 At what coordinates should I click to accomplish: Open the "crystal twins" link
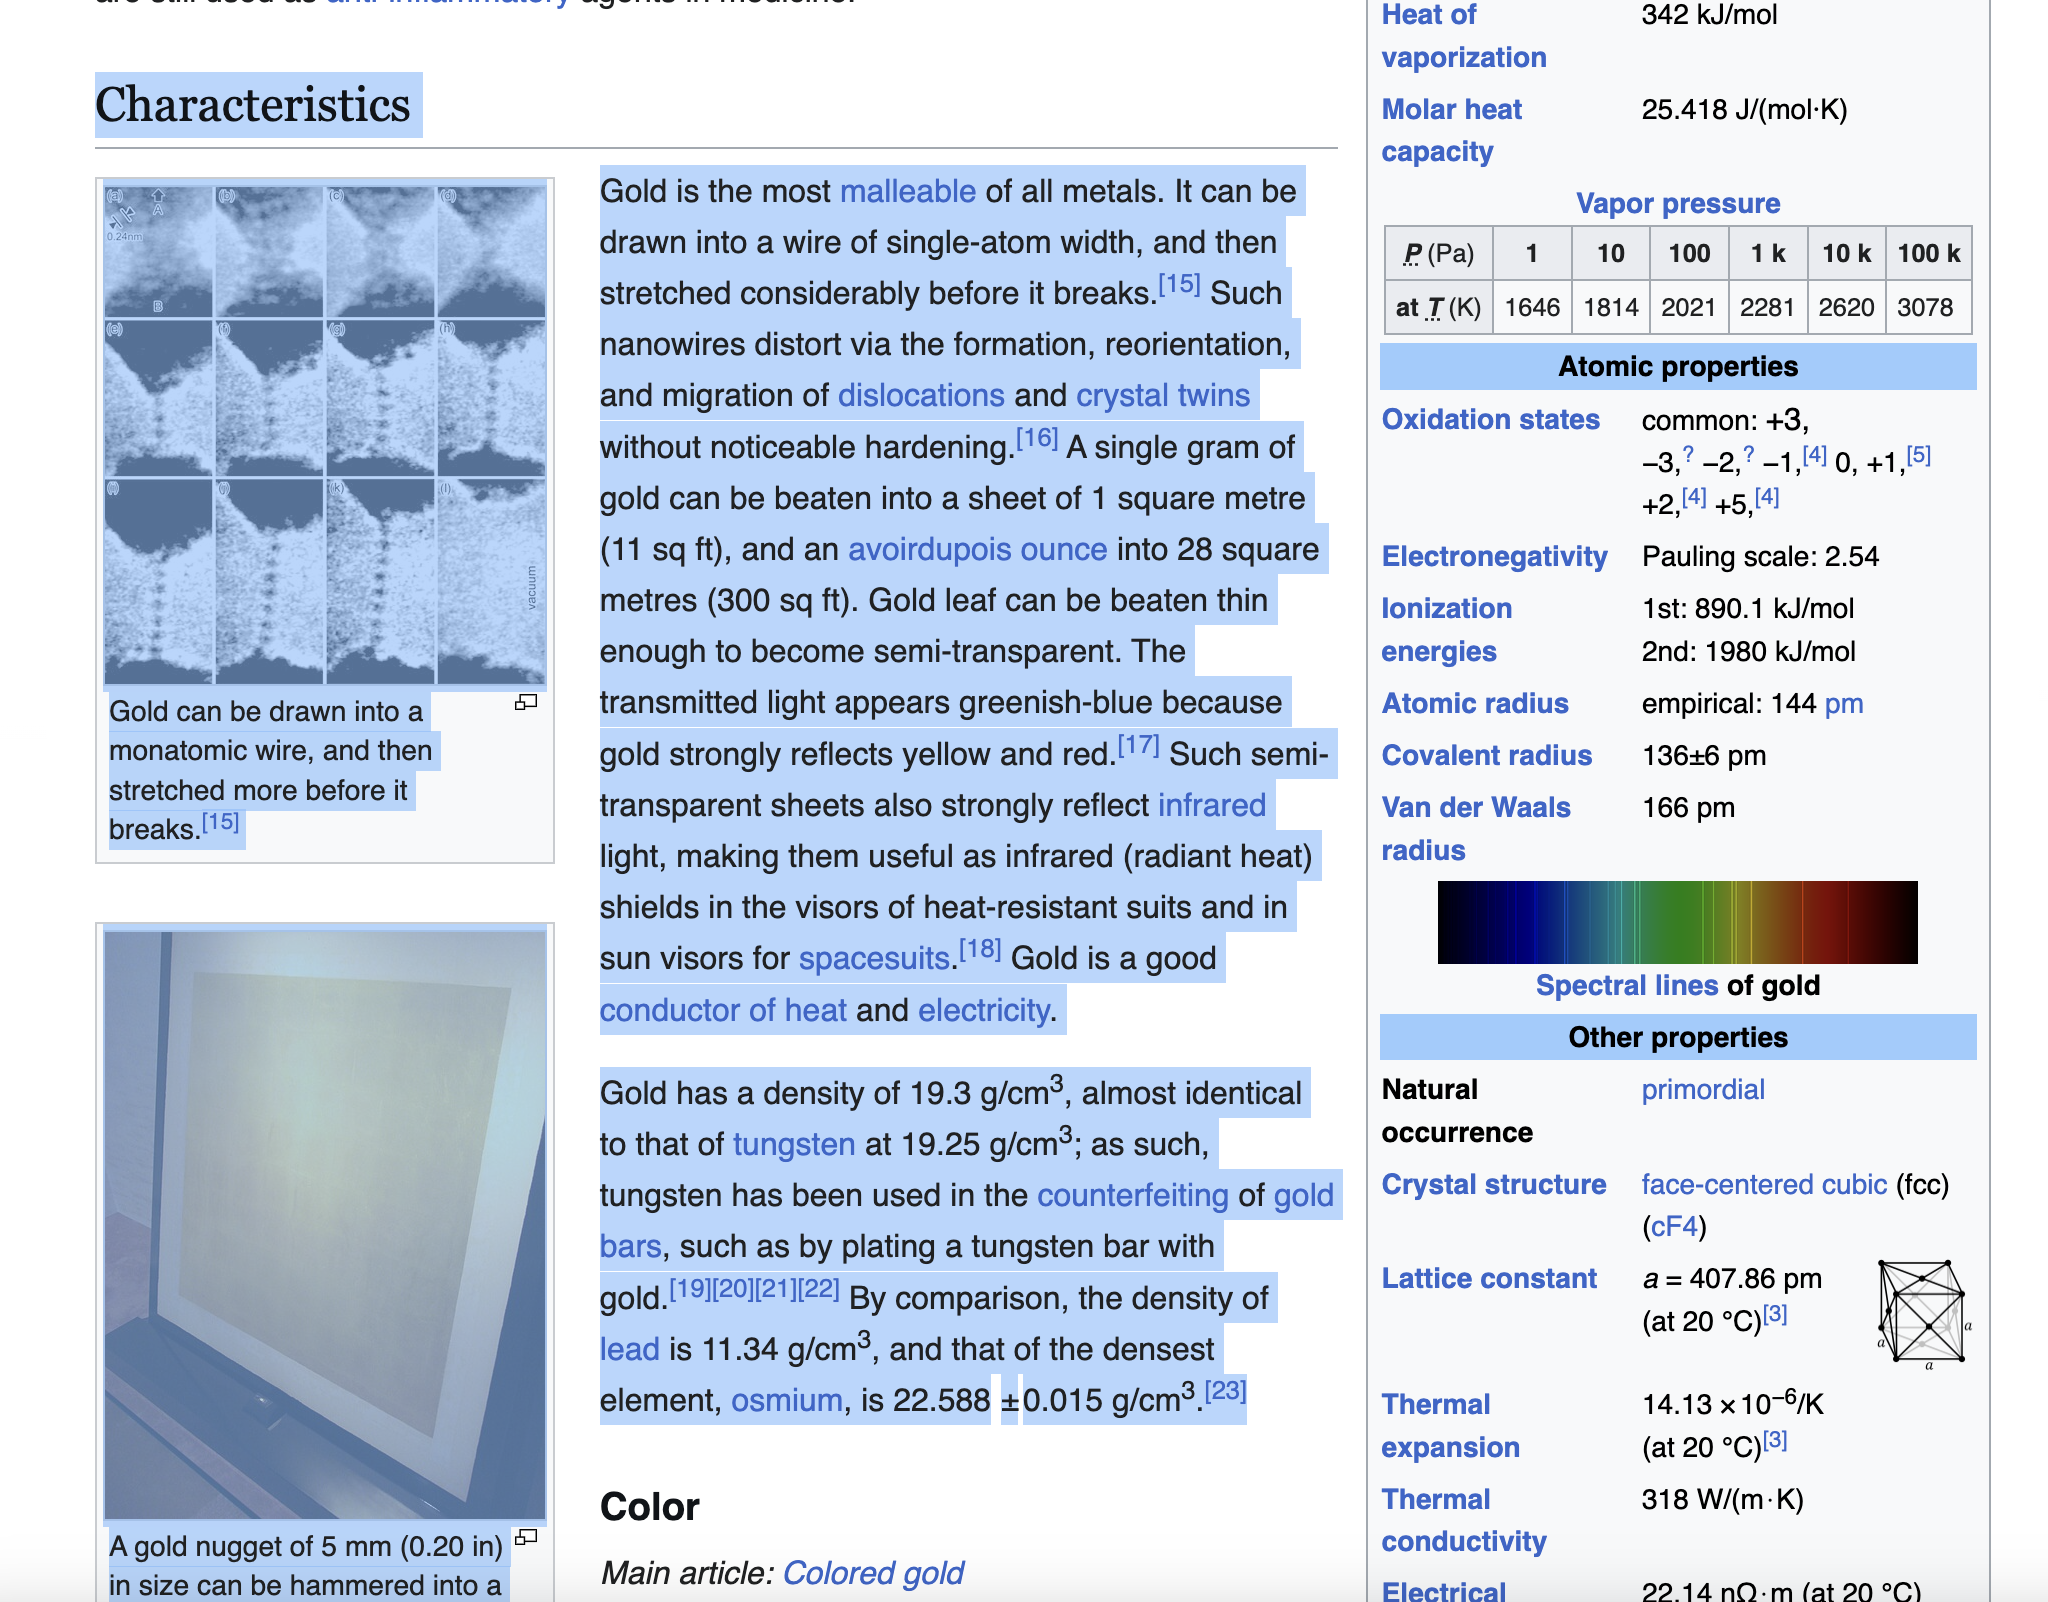[1161, 395]
